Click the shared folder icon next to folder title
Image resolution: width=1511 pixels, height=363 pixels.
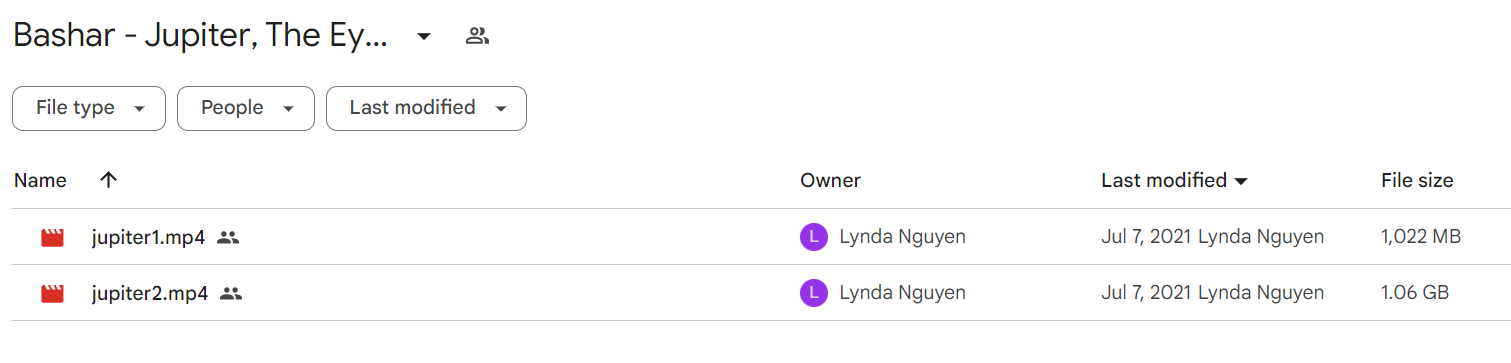tap(477, 37)
